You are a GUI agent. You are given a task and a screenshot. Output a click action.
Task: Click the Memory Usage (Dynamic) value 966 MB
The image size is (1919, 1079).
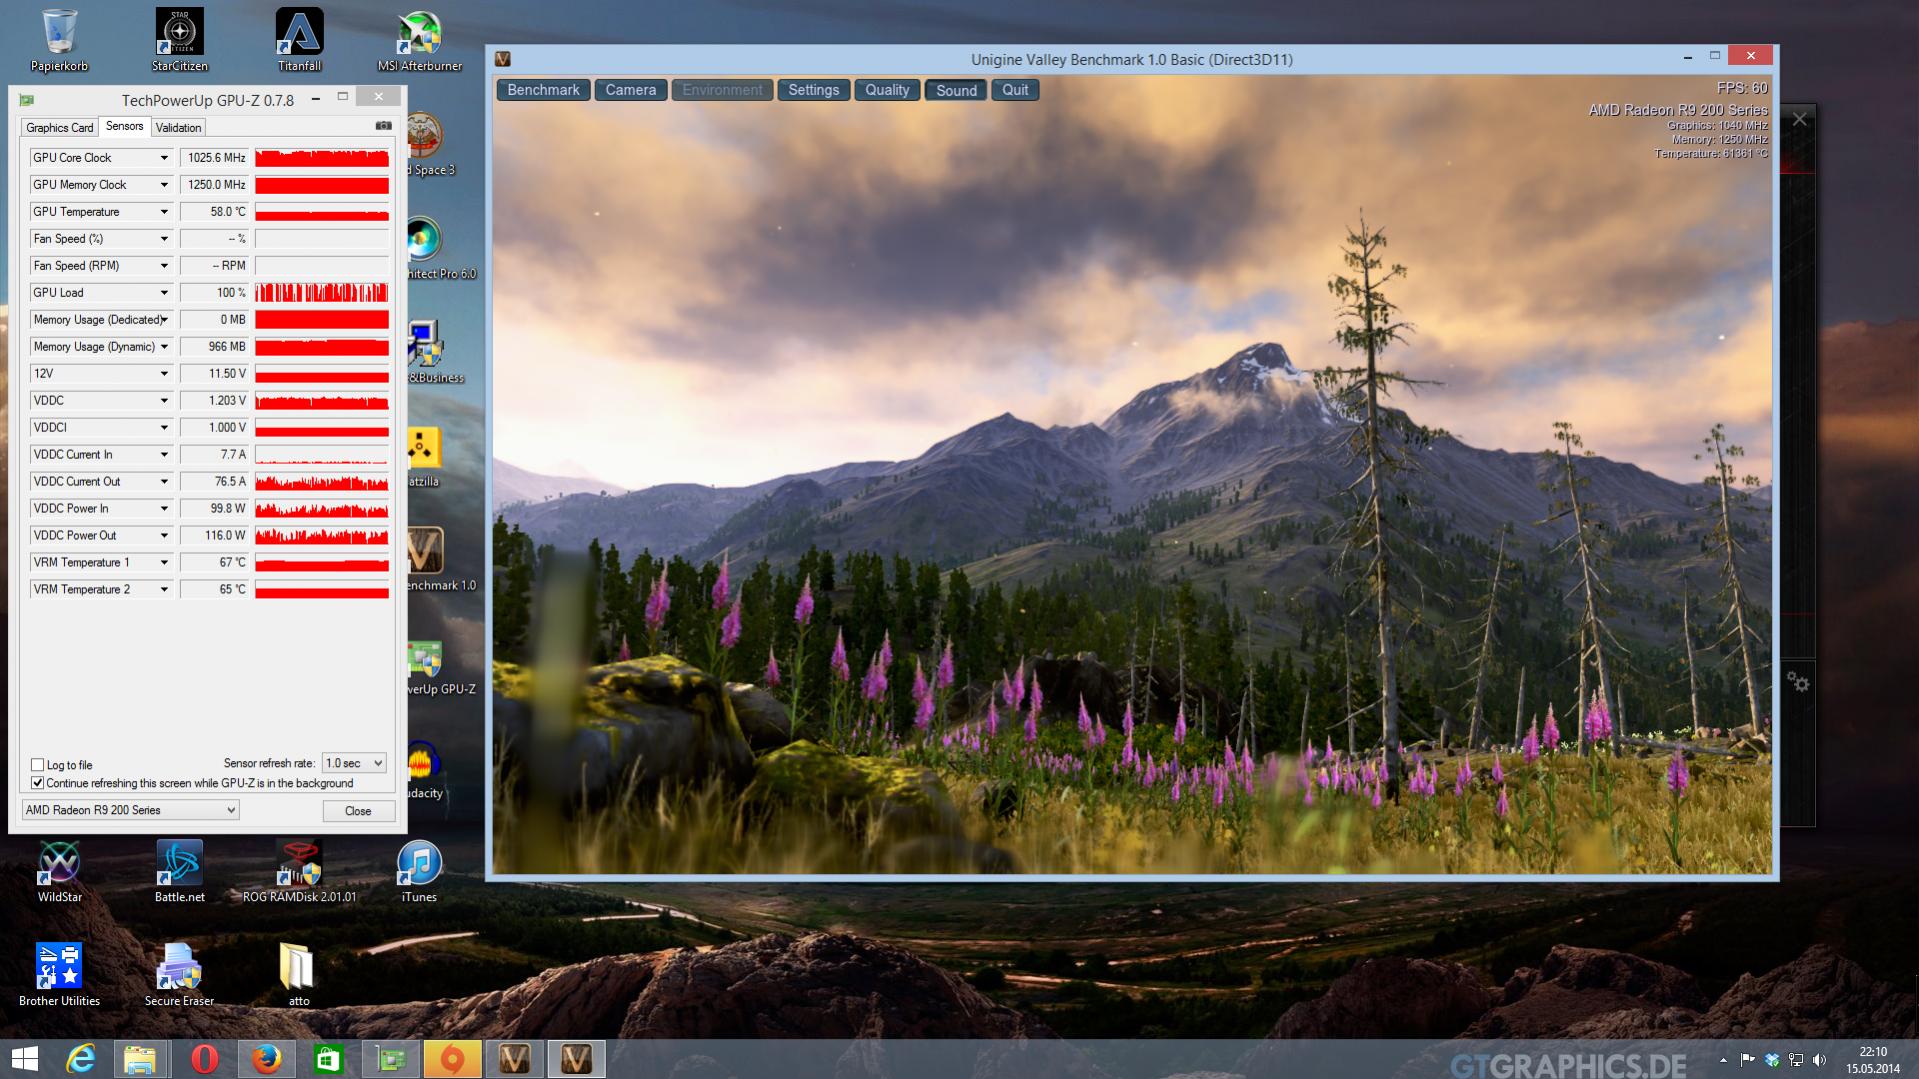(x=214, y=347)
